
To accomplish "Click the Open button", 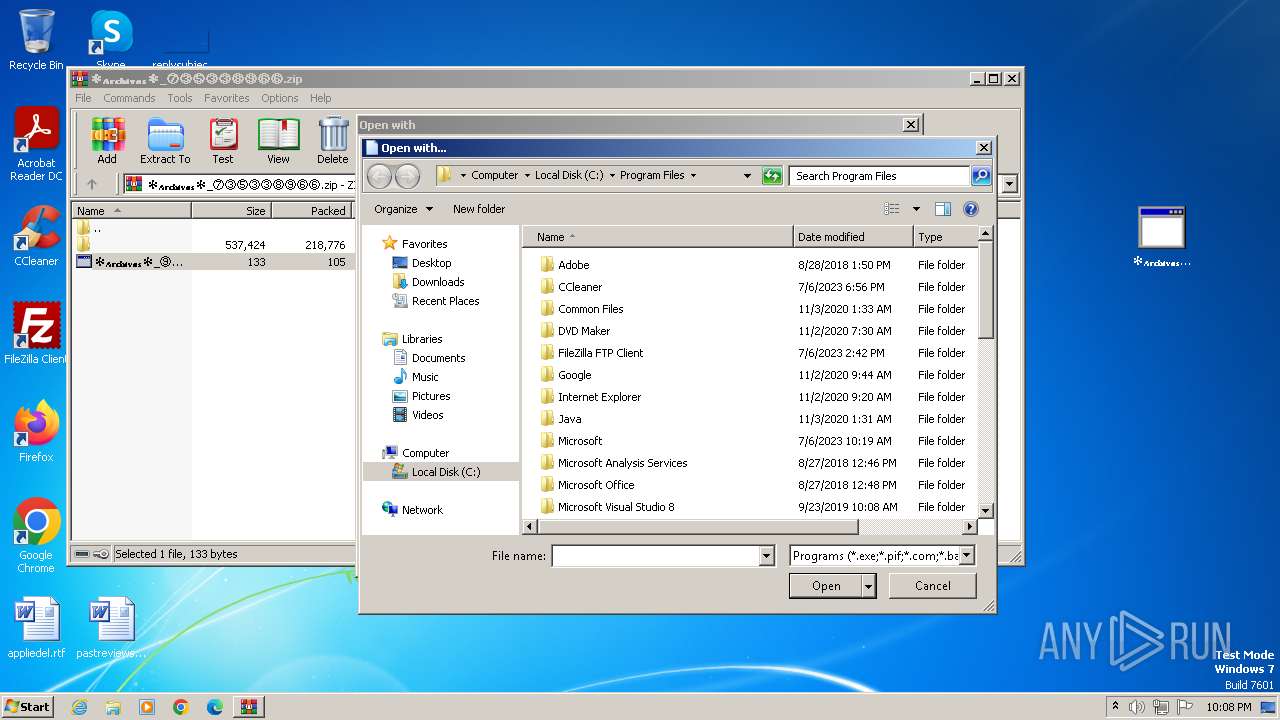I will pyautogui.click(x=826, y=586).
